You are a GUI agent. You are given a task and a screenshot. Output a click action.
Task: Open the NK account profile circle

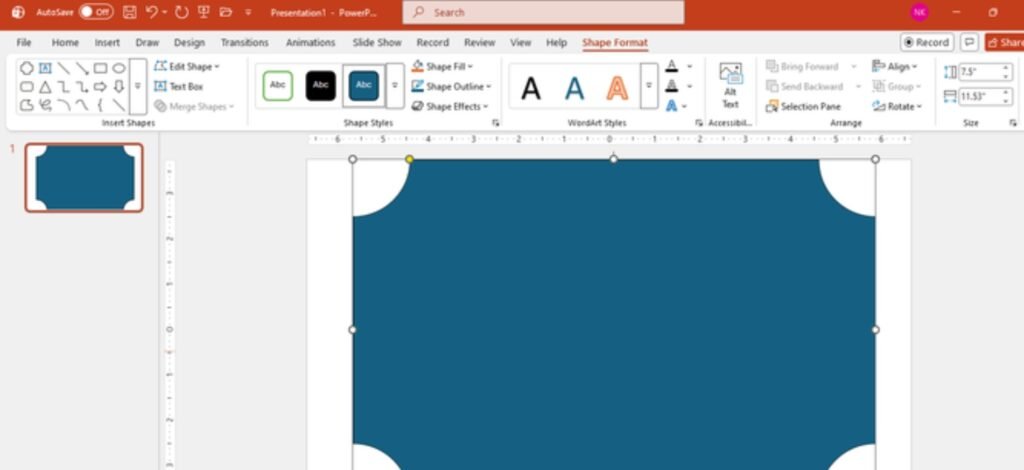919,12
